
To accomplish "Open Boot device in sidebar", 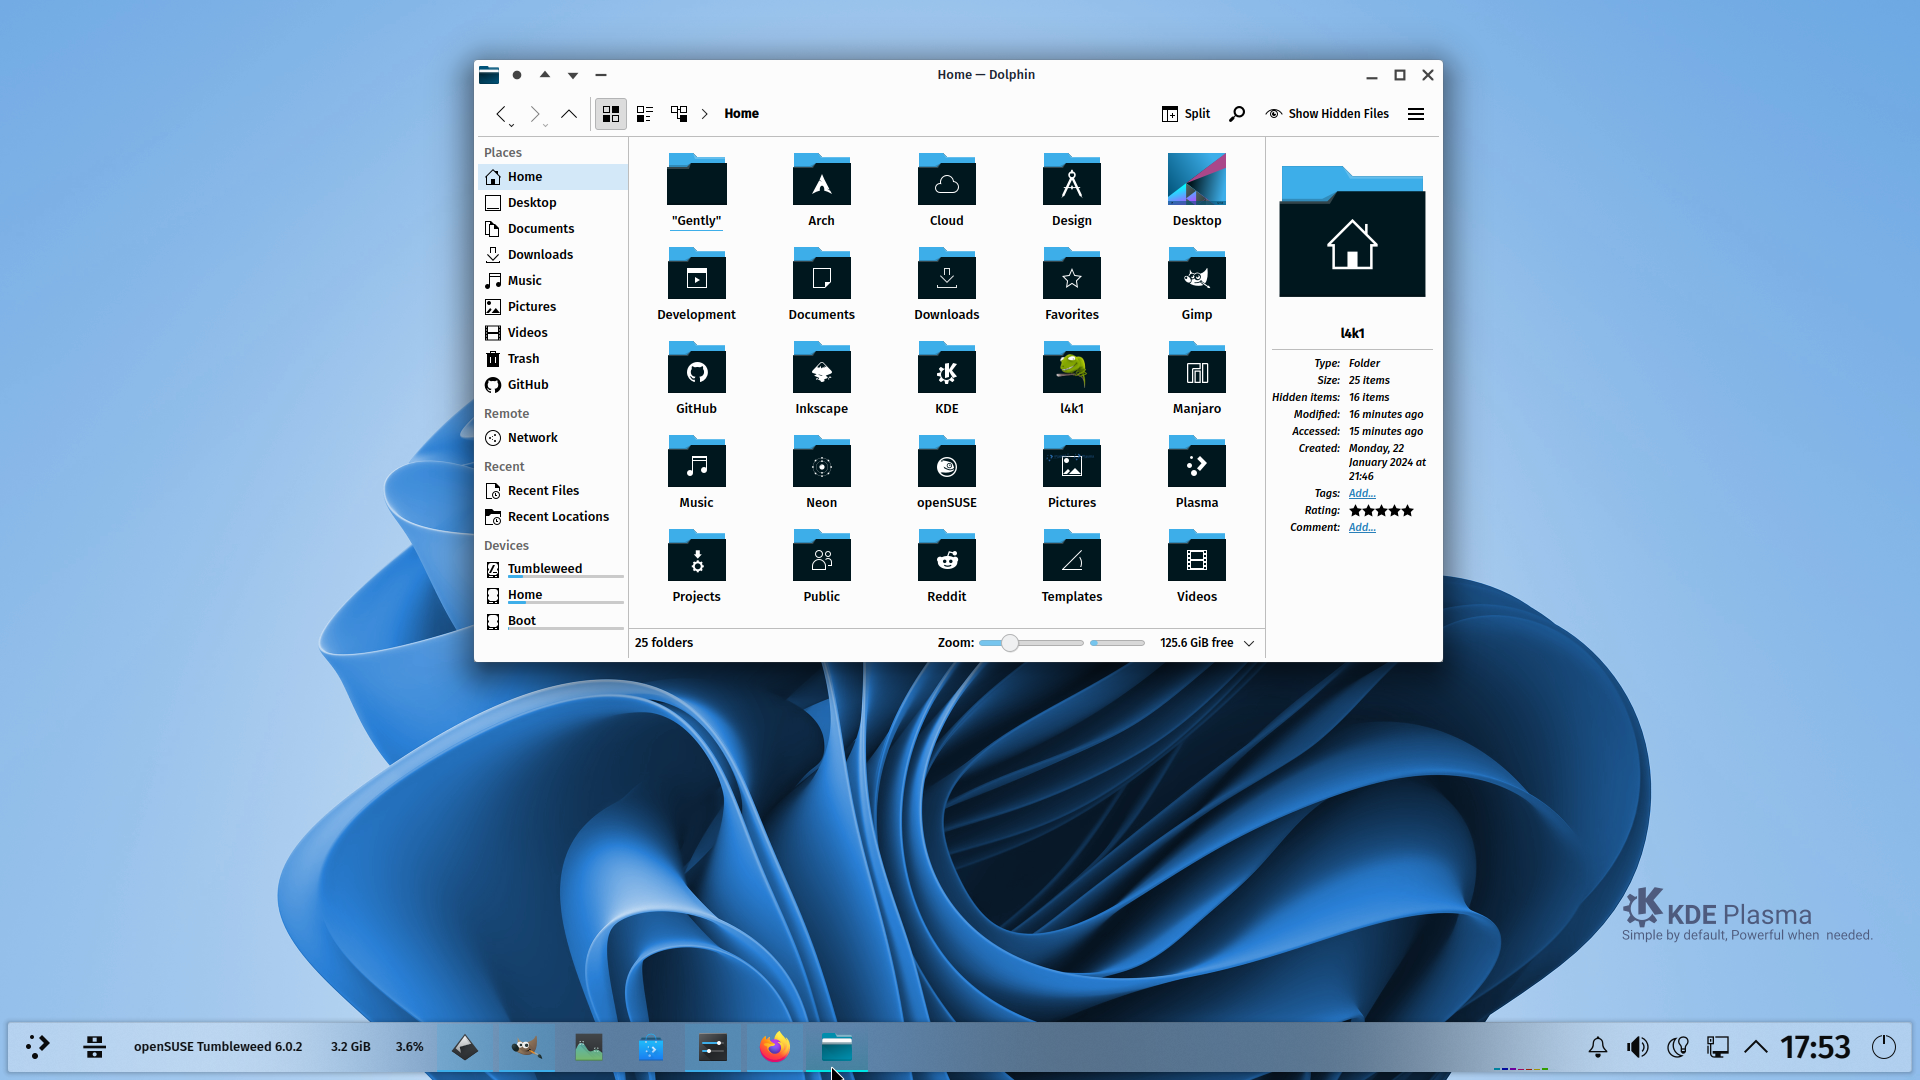I will click(553, 621).
